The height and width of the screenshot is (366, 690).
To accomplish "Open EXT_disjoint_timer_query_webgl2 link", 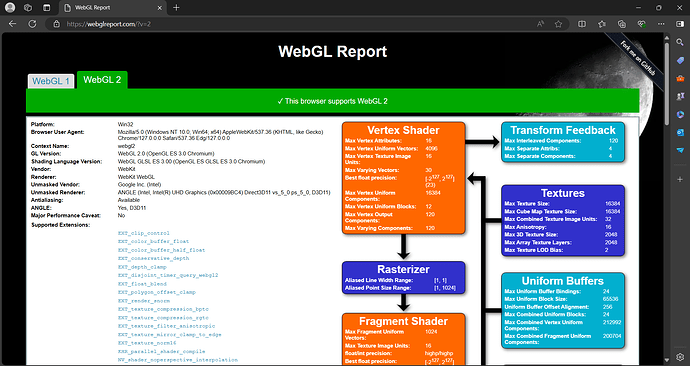I will [168, 275].
